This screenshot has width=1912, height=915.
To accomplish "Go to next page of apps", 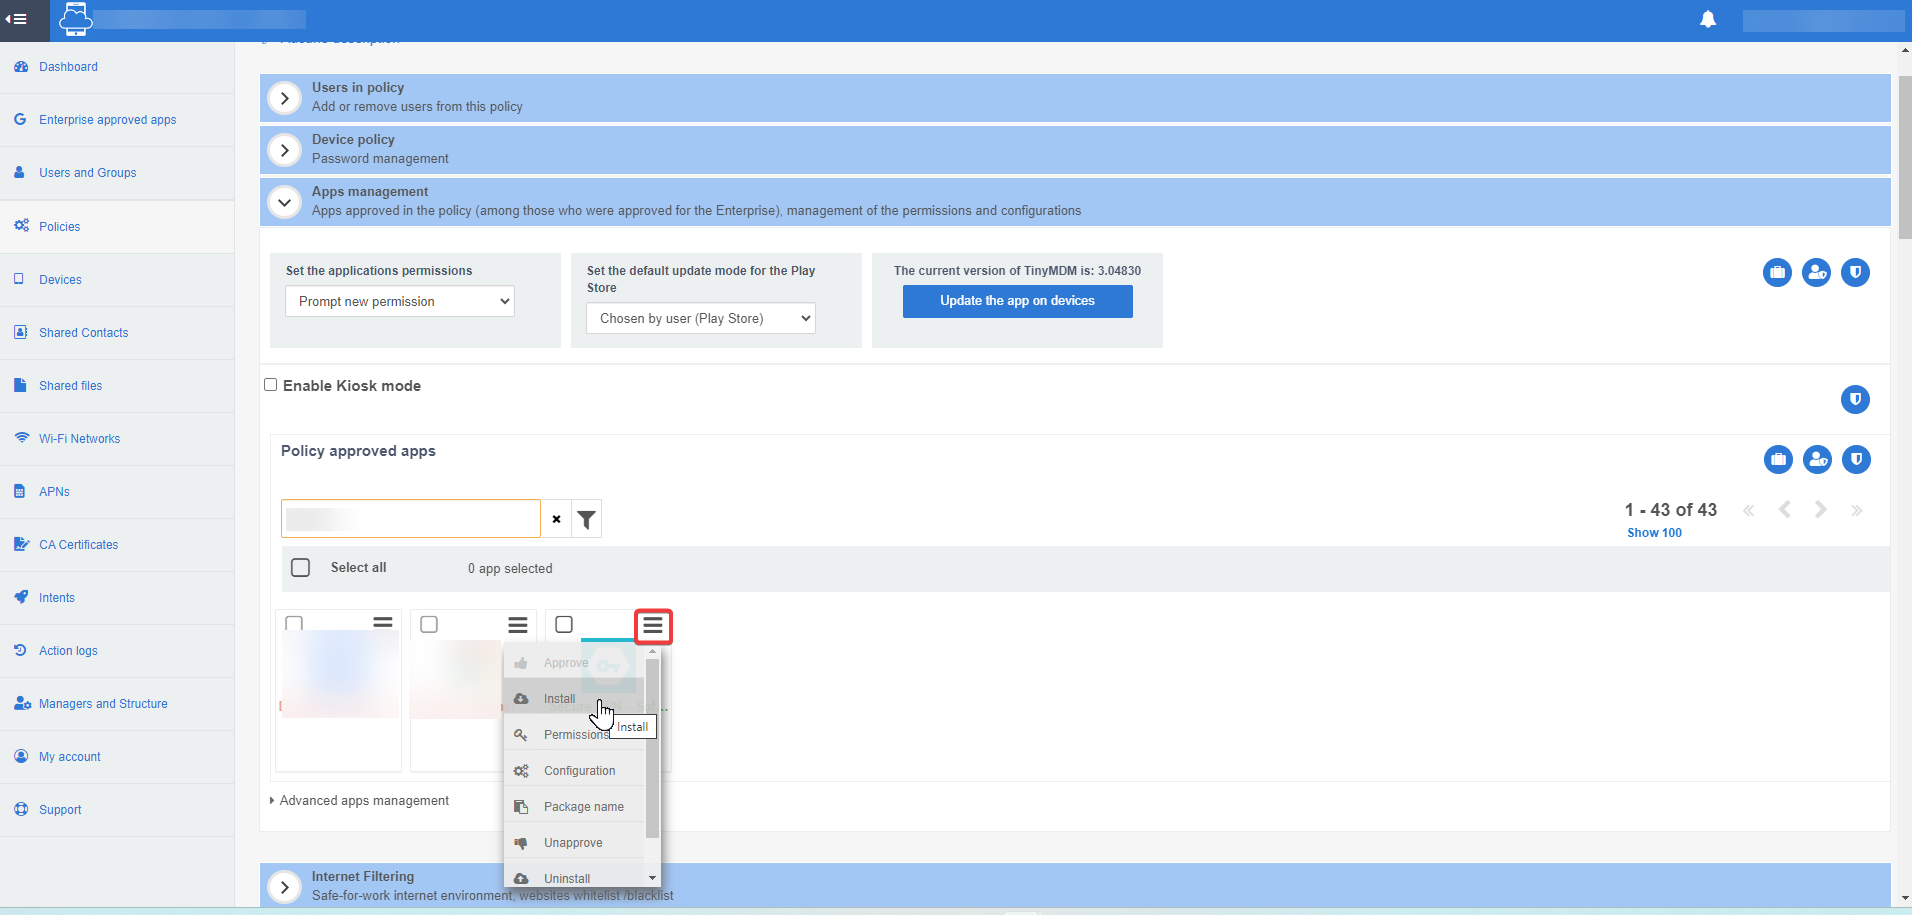I will tap(1821, 510).
